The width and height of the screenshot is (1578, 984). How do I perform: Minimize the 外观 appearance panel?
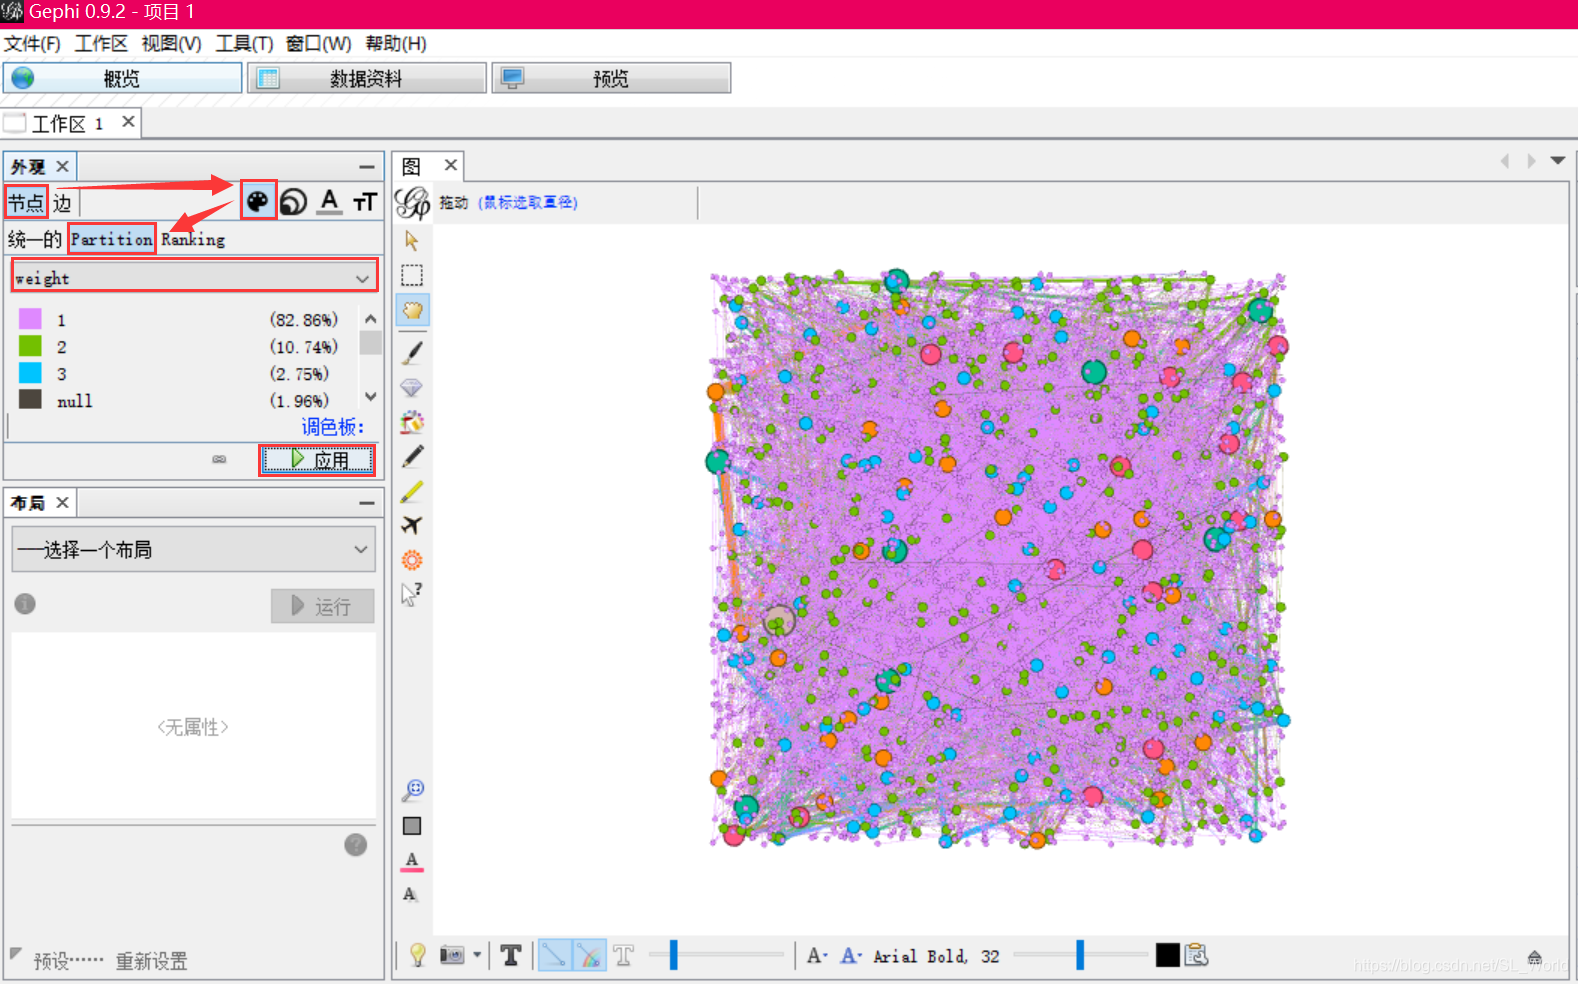click(367, 167)
